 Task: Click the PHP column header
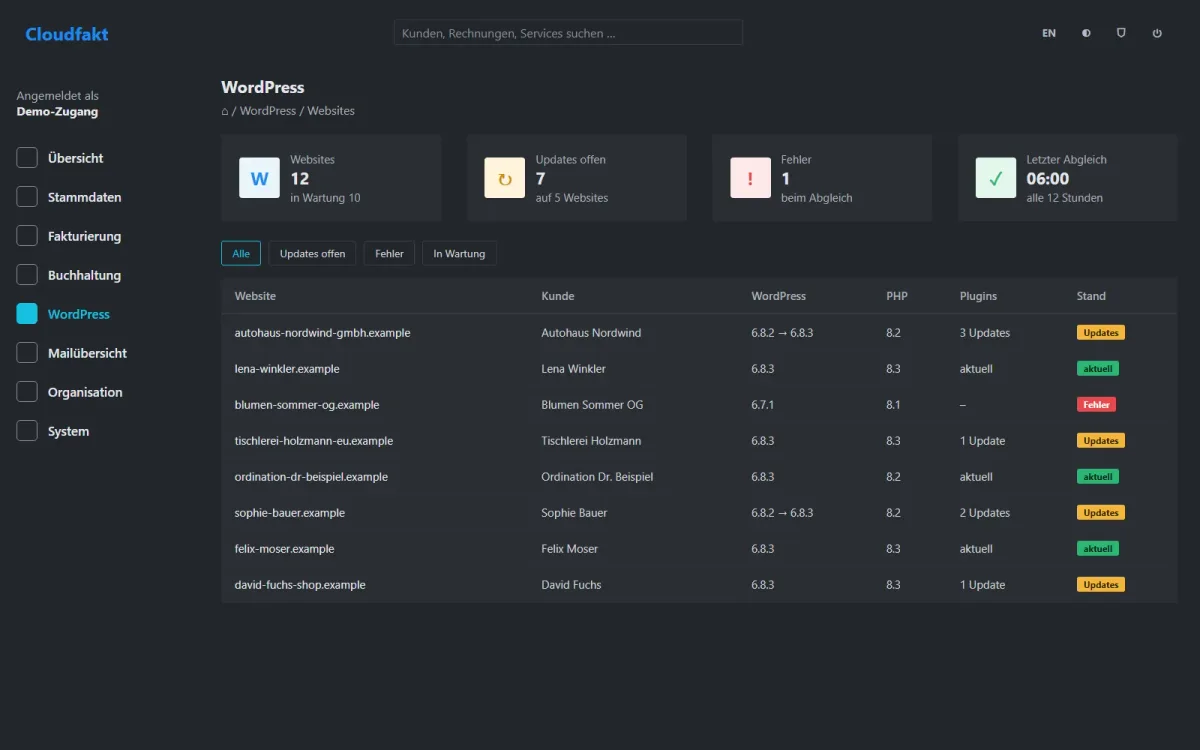point(897,296)
